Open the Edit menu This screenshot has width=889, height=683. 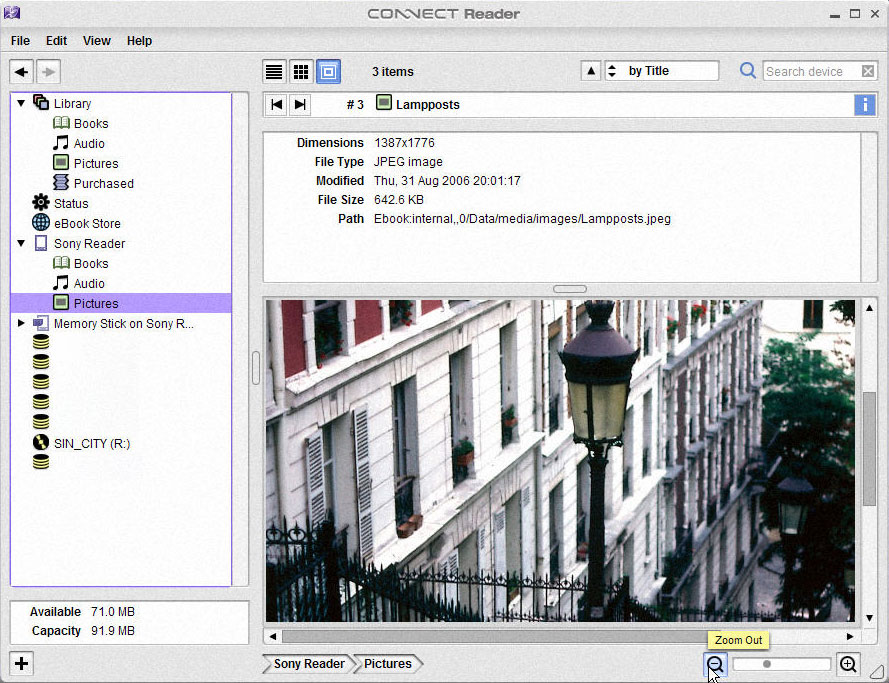click(56, 41)
